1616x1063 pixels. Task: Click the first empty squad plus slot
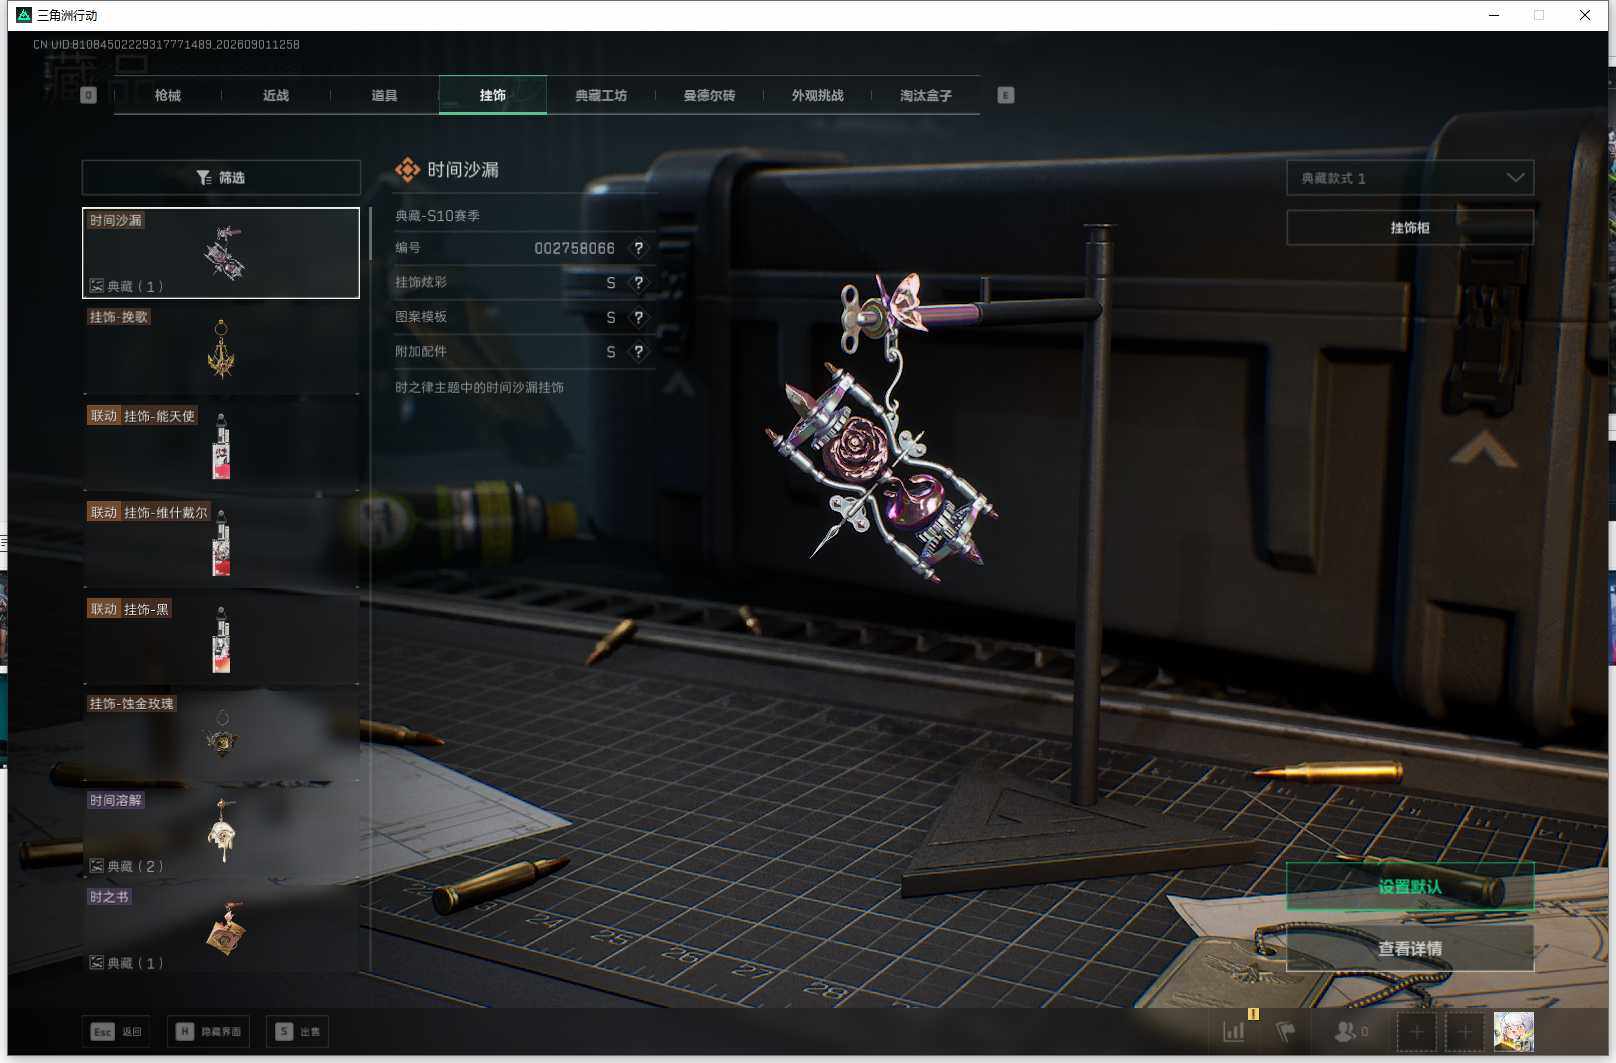[x=1416, y=1031]
